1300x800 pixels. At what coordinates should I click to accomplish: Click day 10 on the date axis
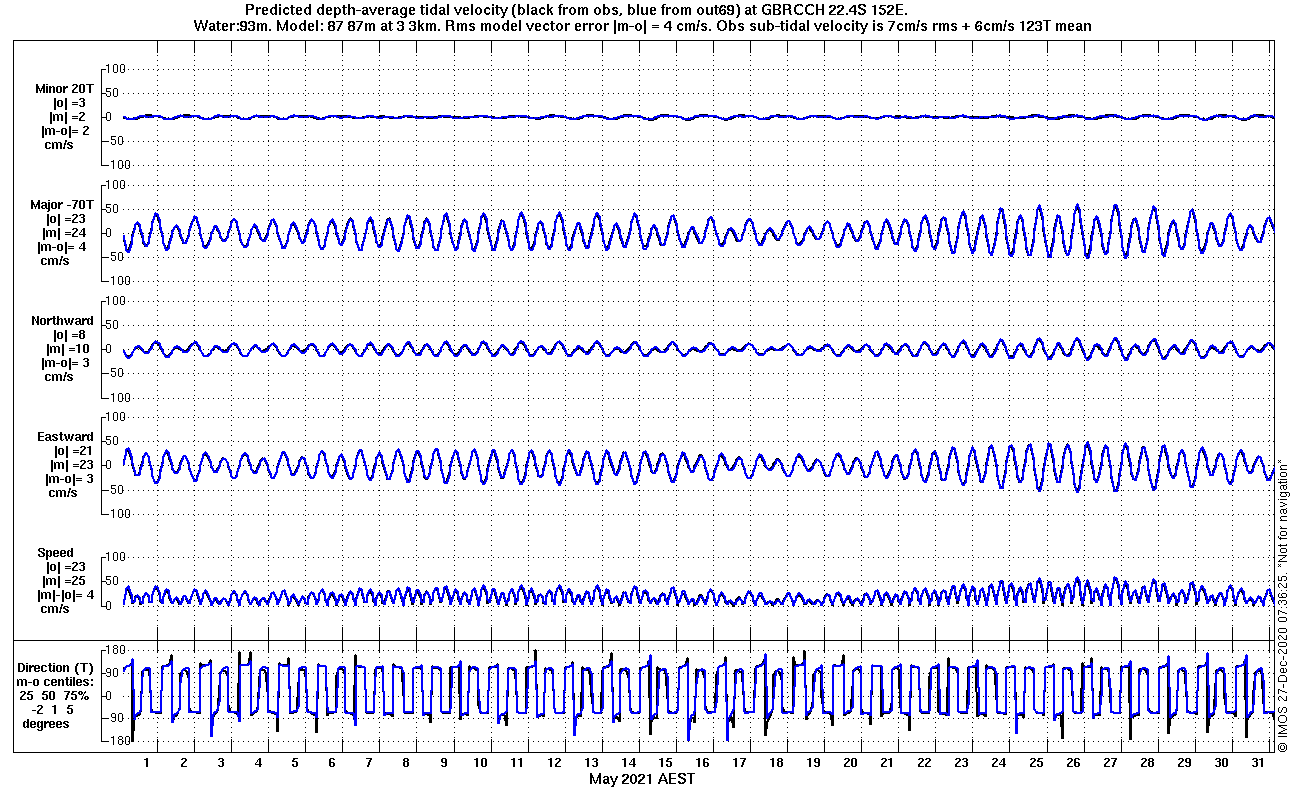point(480,763)
